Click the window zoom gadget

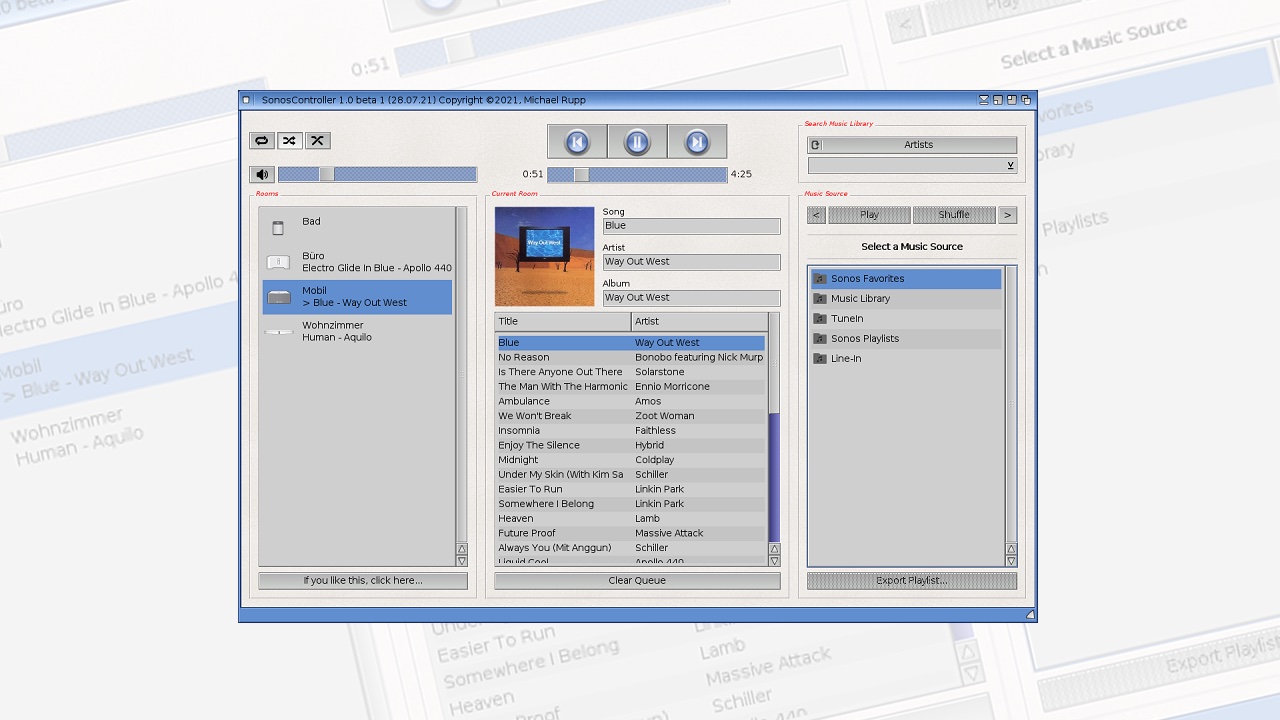coord(1012,100)
